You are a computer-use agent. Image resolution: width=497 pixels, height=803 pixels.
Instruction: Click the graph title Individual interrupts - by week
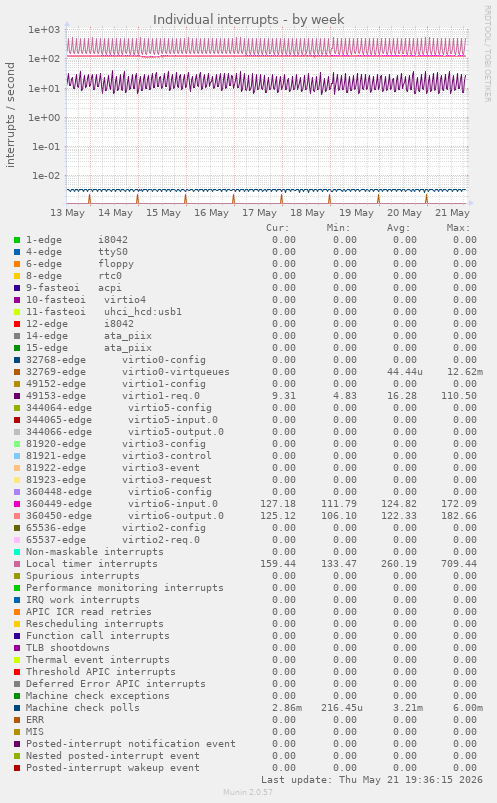[248, 20]
